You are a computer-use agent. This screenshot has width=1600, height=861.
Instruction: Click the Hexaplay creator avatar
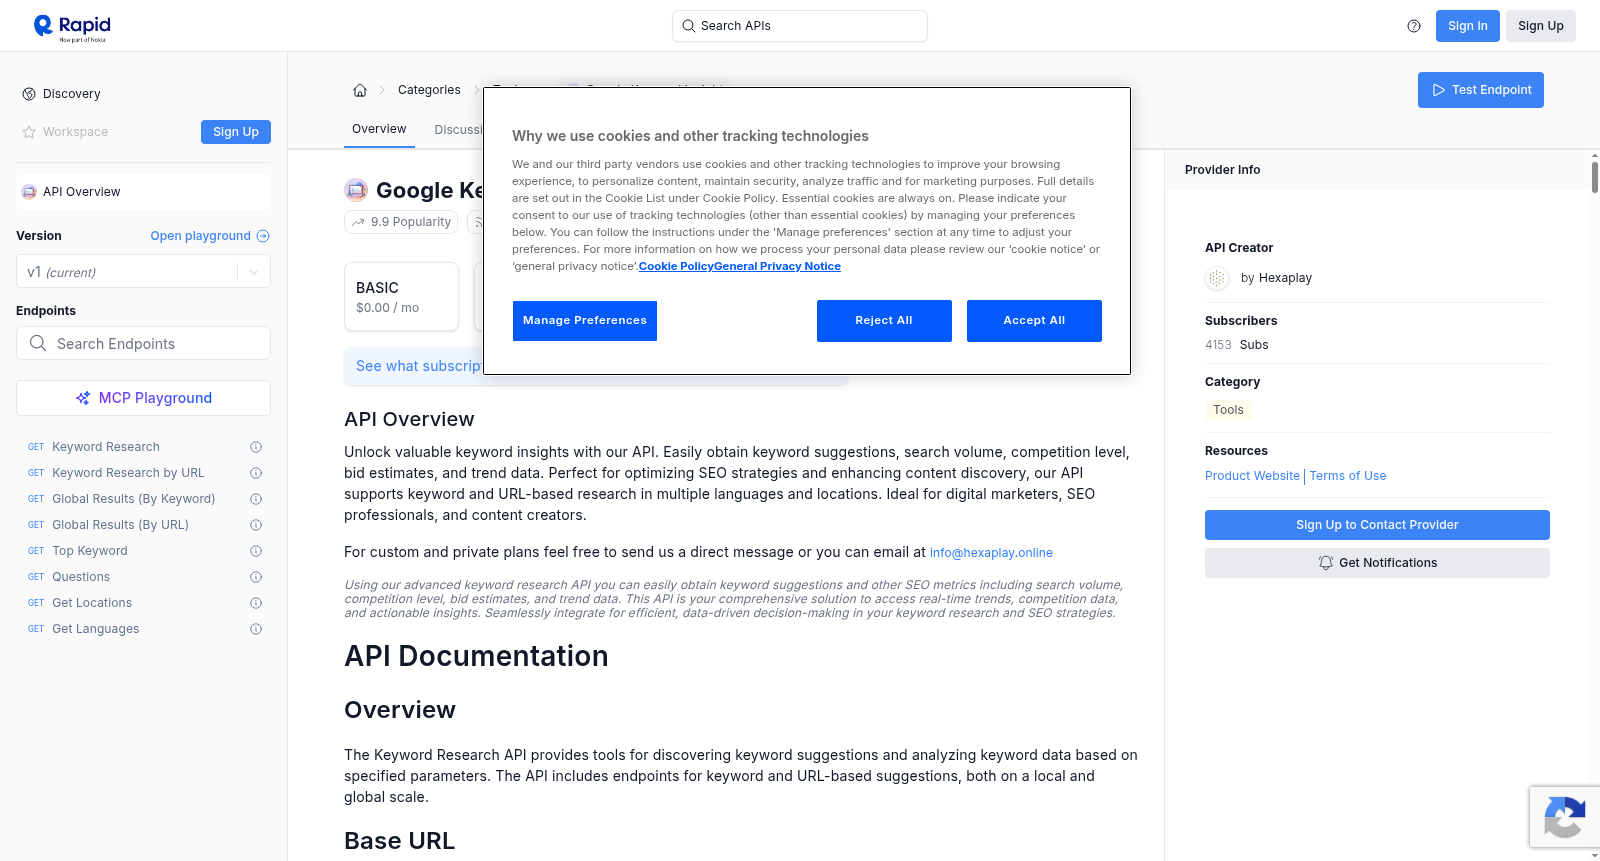pos(1217,279)
